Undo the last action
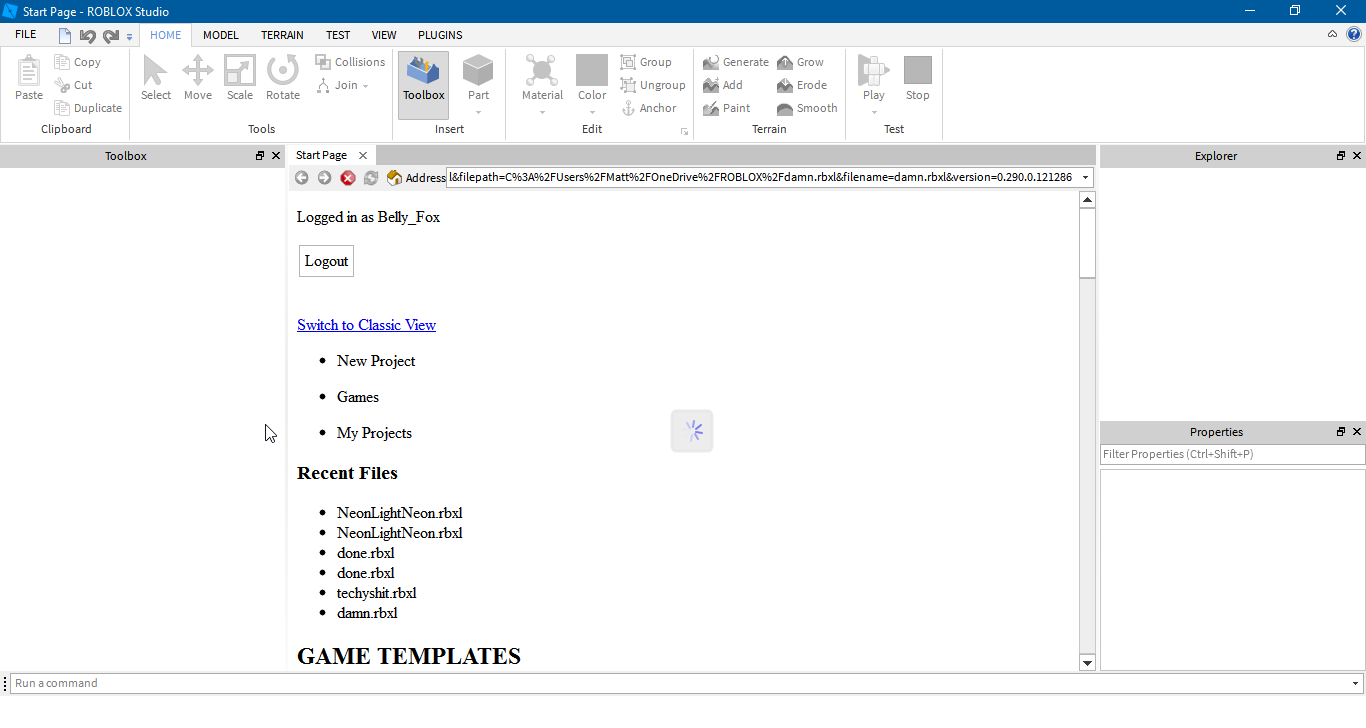Image resolution: width=1366 pixels, height=728 pixels. (x=88, y=36)
